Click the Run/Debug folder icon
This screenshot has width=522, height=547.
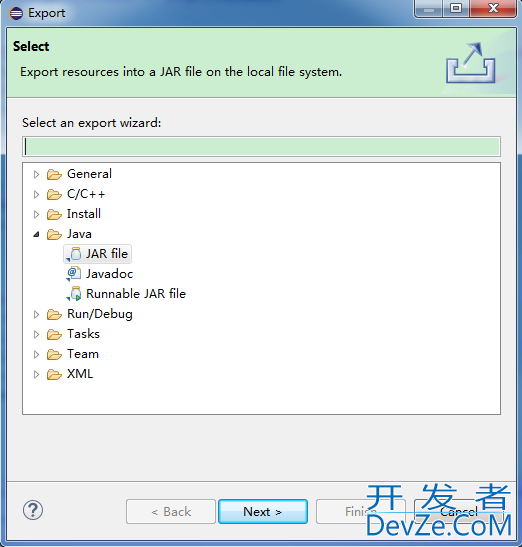point(54,314)
